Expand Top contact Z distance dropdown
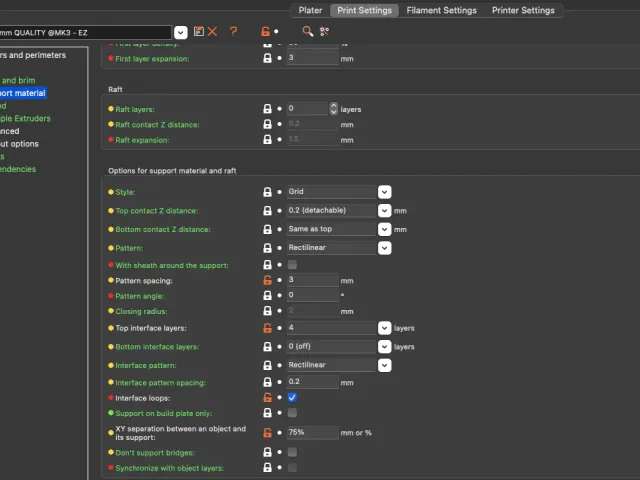 [384, 211]
